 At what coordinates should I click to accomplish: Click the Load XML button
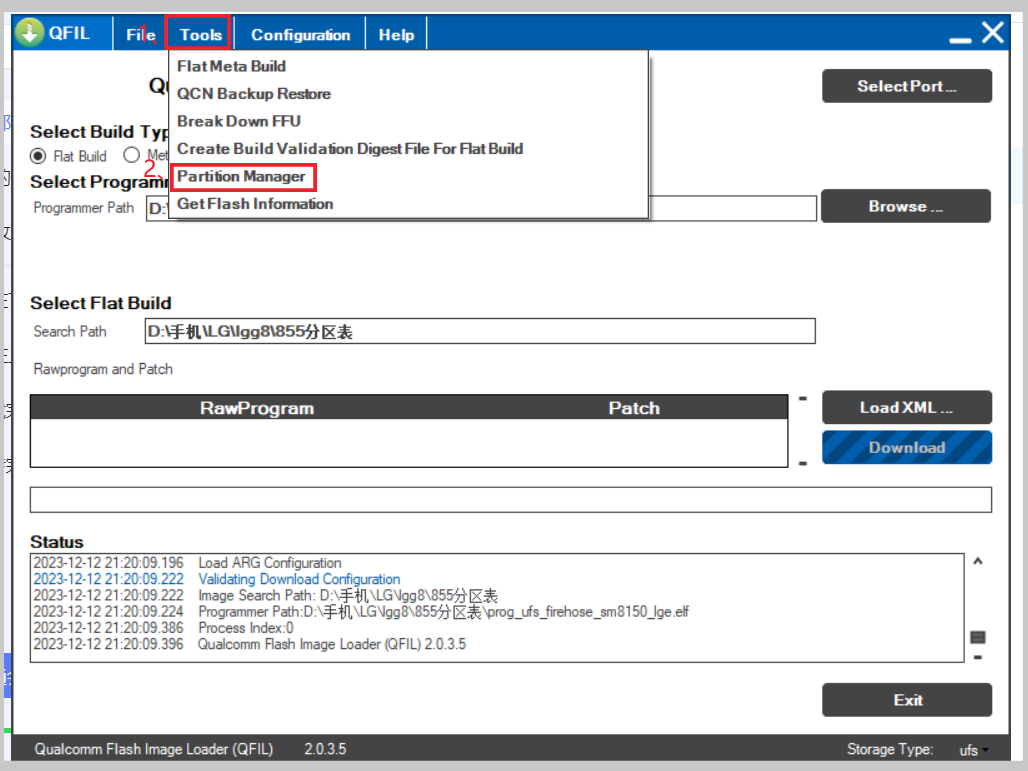tap(906, 407)
